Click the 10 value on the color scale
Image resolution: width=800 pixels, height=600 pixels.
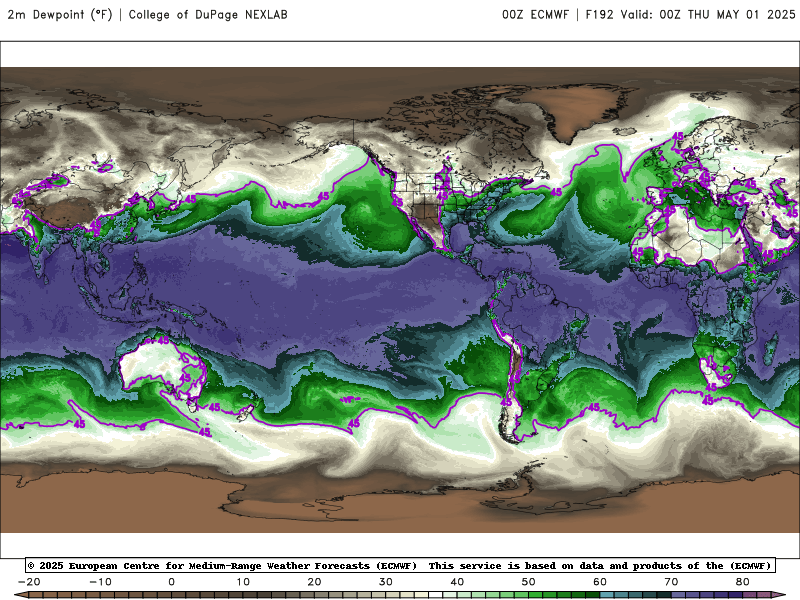point(243,582)
